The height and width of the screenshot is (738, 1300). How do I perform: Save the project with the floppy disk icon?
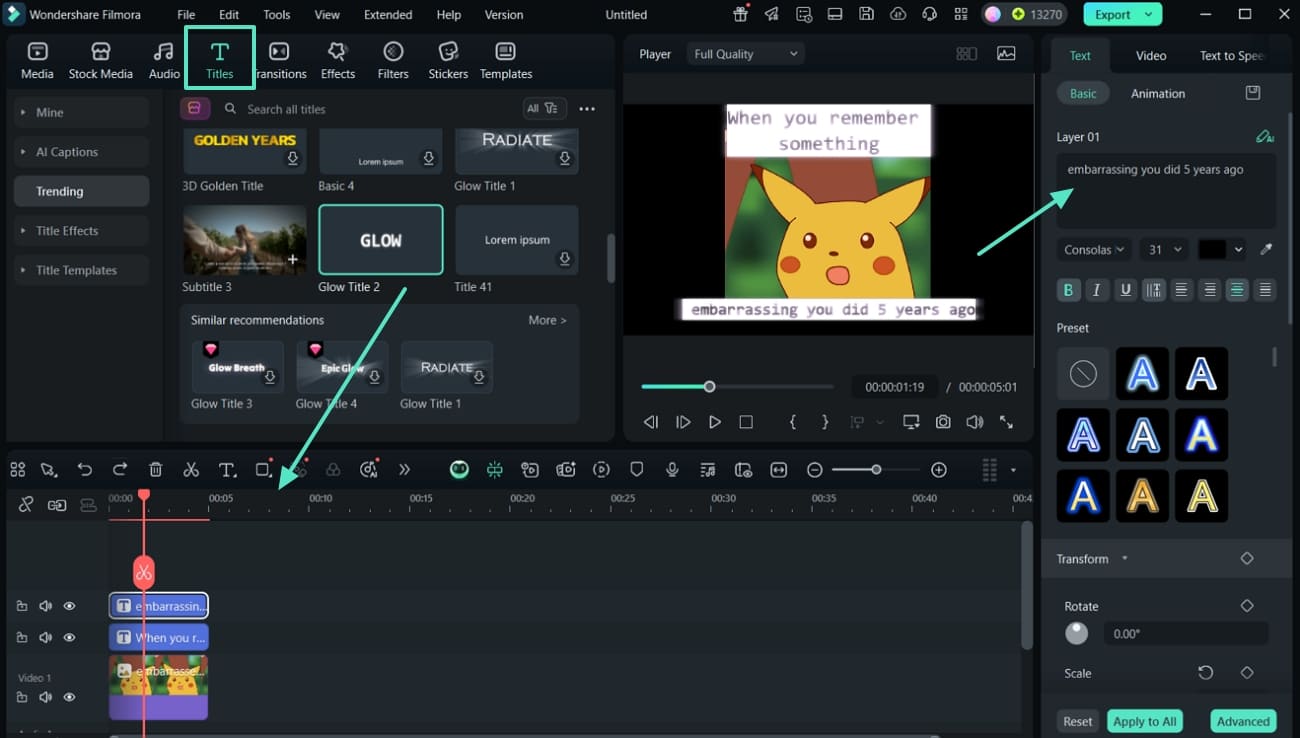tap(867, 14)
